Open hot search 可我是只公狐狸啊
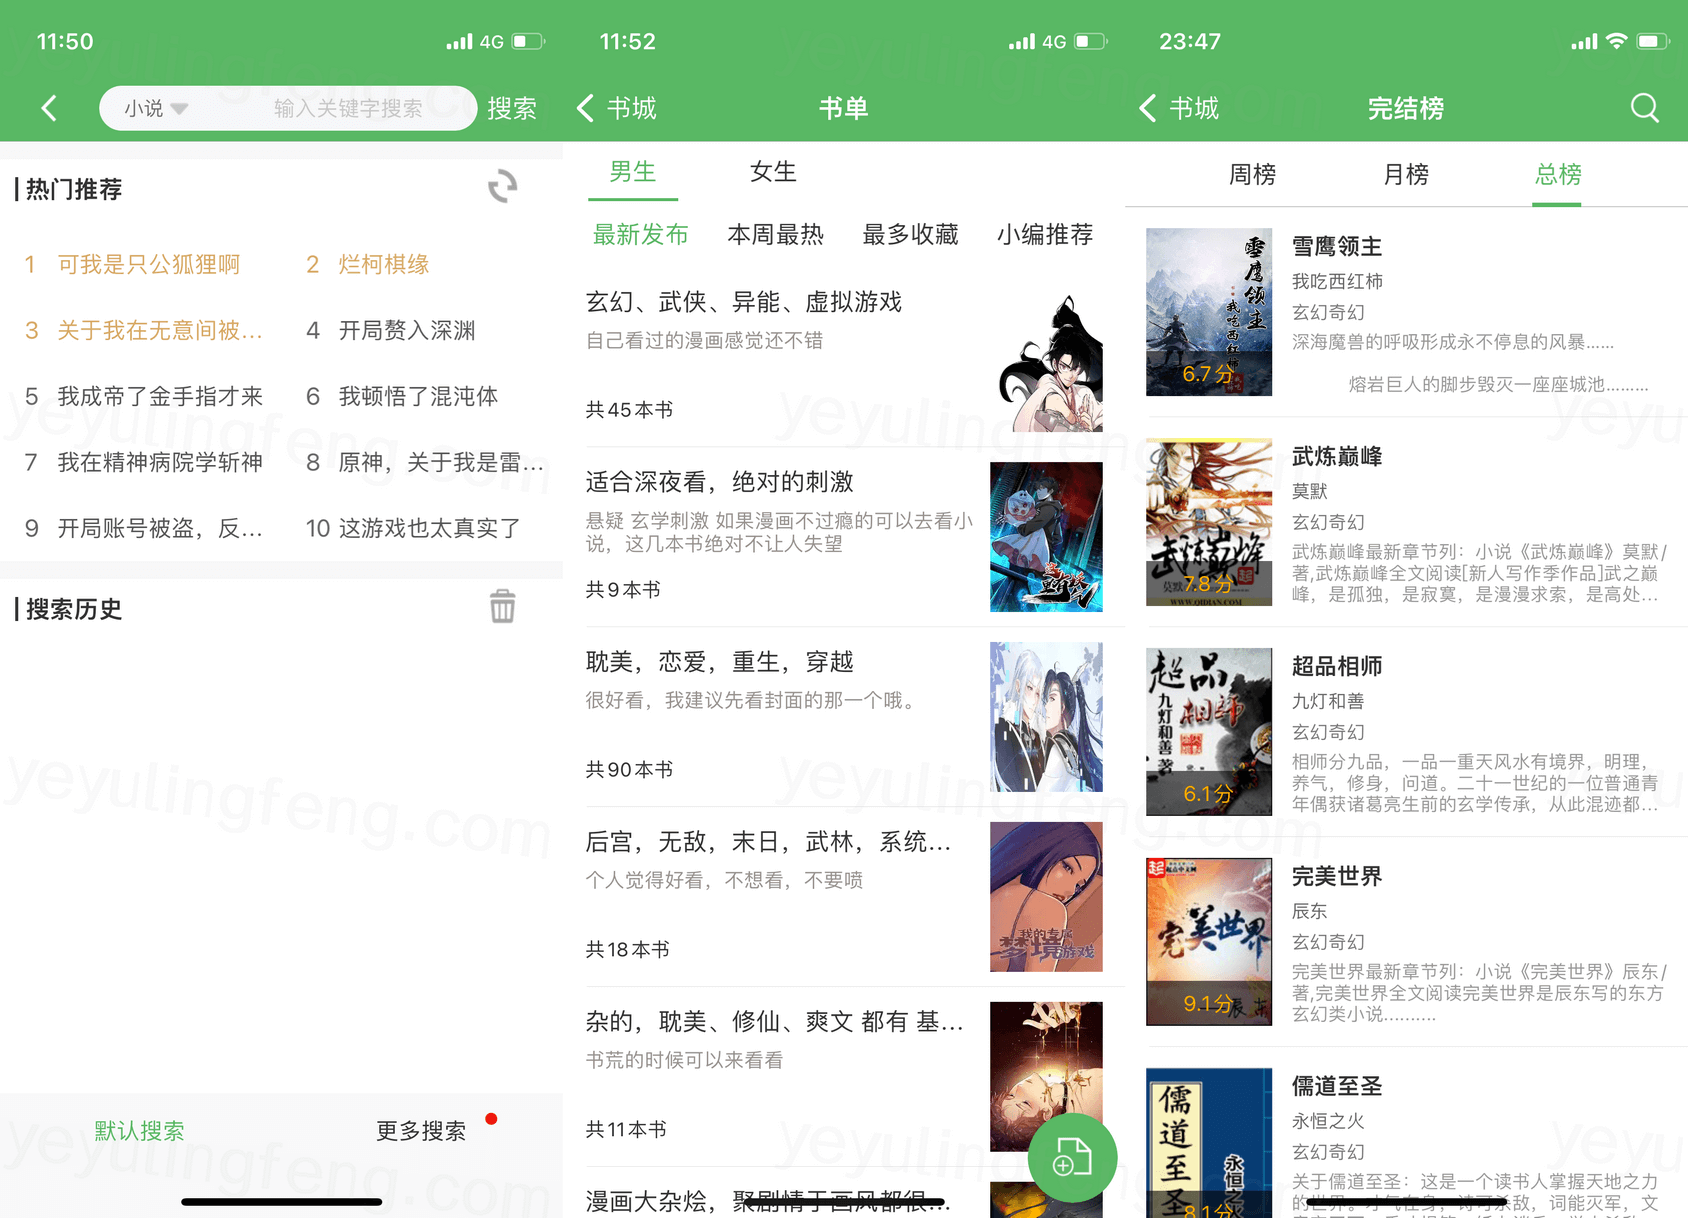This screenshot has width=1688, height=1218. coord(148,264)
